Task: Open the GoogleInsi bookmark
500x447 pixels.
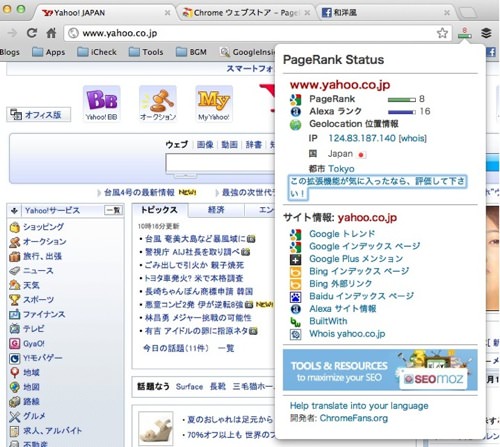Action: [248, 52]
